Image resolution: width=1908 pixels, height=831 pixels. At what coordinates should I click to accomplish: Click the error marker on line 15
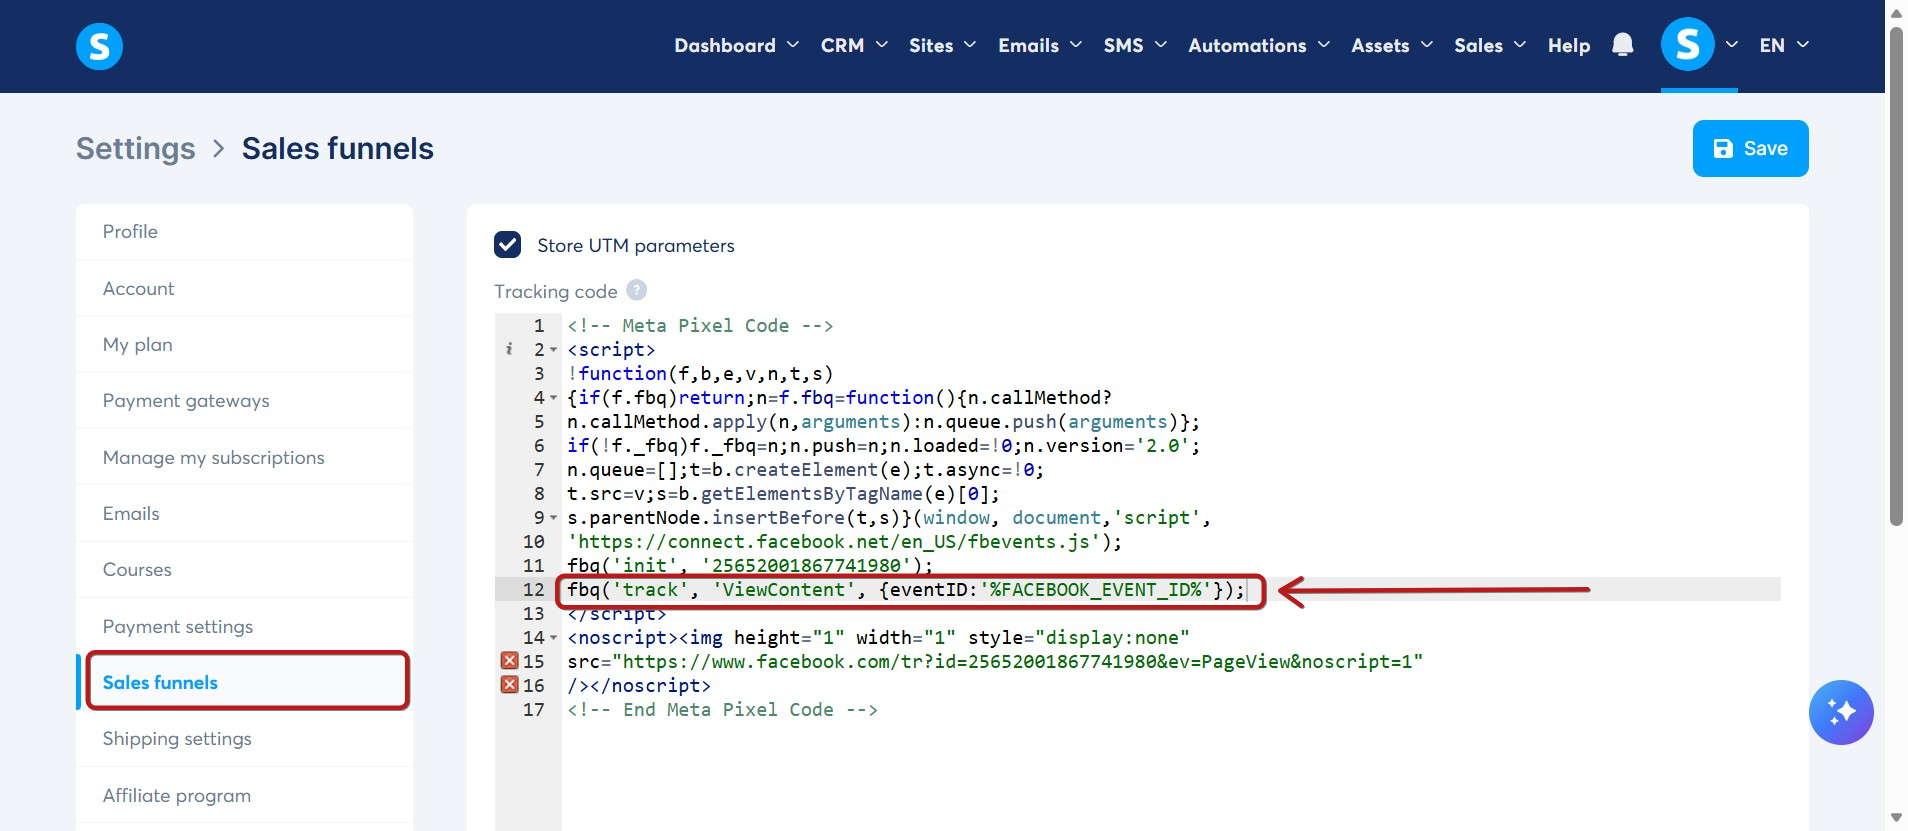pyautogui.click(x=509, y=661)
